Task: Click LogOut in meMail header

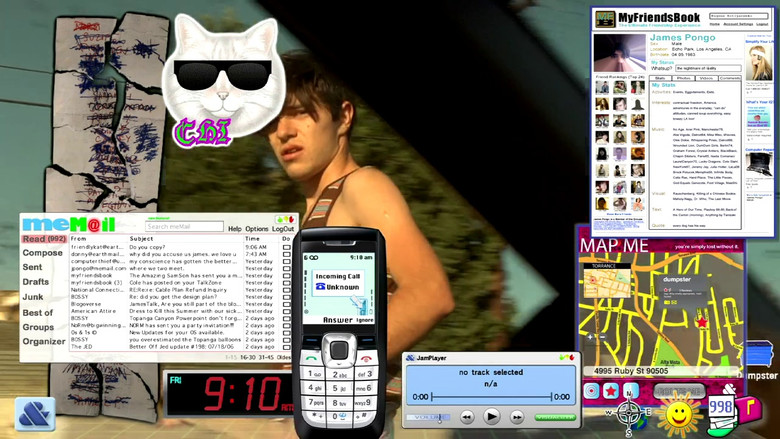Action: pos(283,229)
